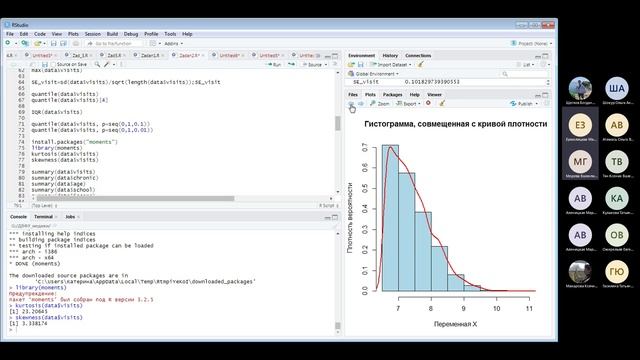Switch to the History tab

click(390, 56)
